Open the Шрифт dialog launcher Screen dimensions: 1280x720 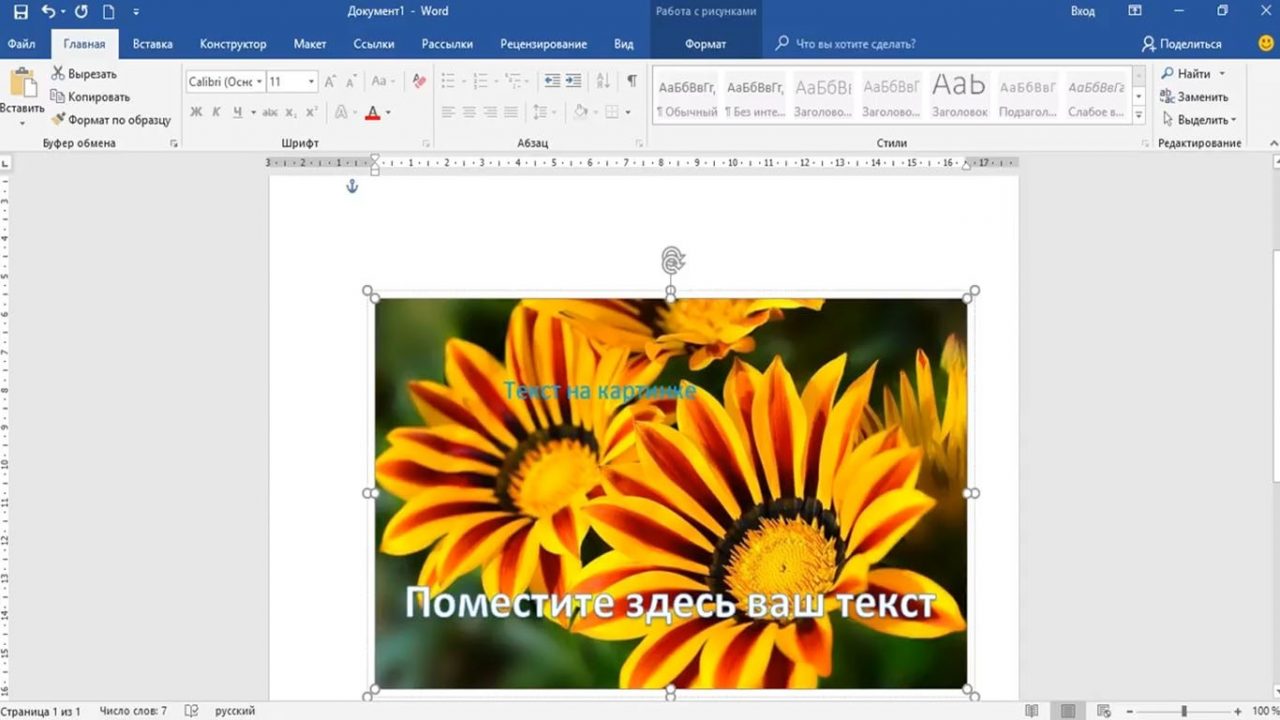[x=427, y=144]
